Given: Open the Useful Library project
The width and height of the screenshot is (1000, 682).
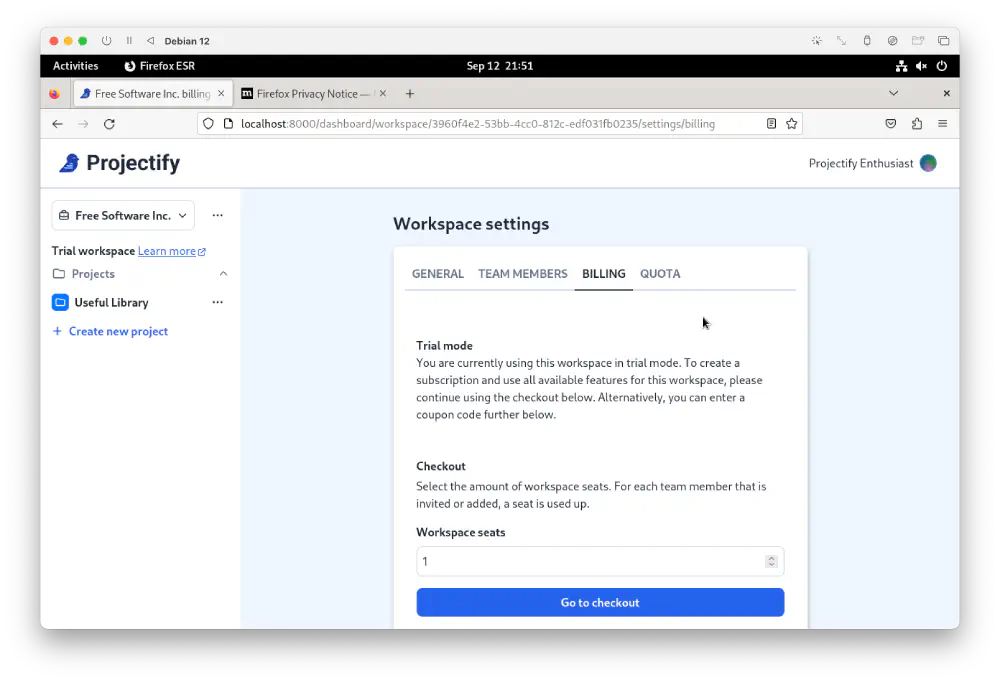Looking at the screenshot, I should click(x=111, y=302).
